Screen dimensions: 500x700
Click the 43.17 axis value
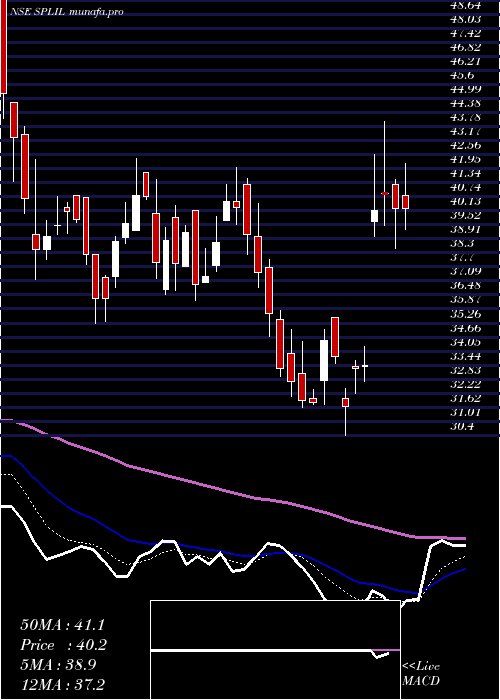point(467,132)
